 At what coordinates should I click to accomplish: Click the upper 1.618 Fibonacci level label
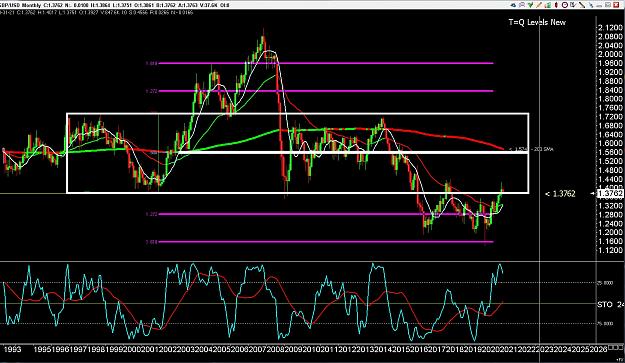[151, 63]
